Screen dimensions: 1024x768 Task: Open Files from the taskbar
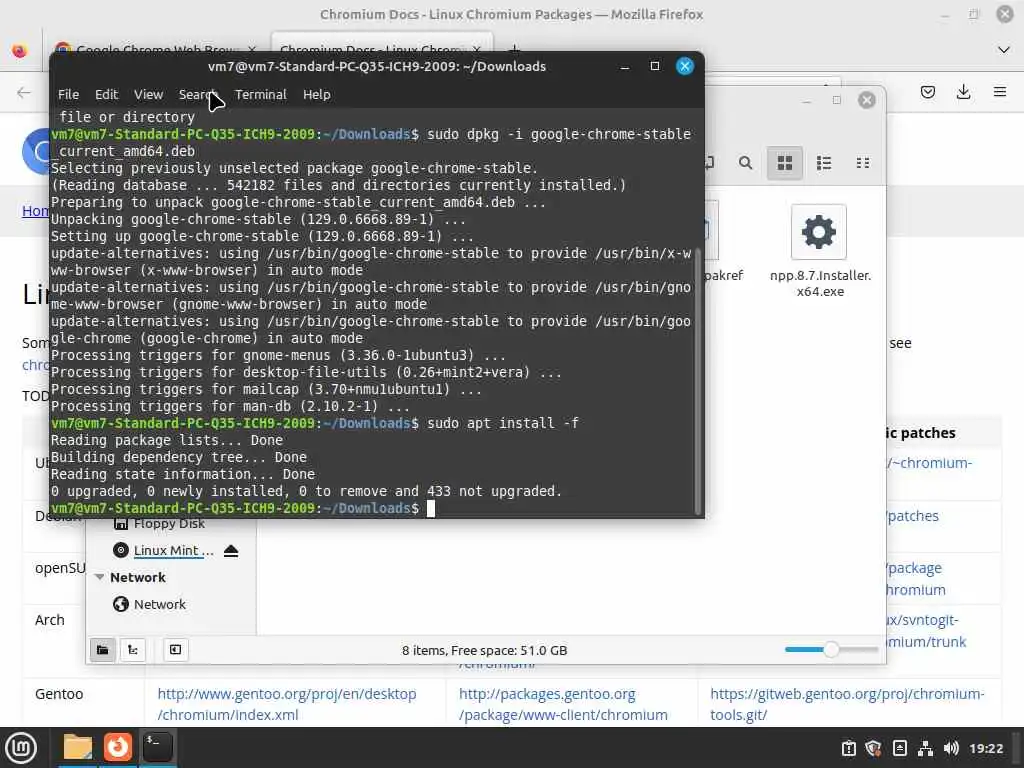pos(78,747)
